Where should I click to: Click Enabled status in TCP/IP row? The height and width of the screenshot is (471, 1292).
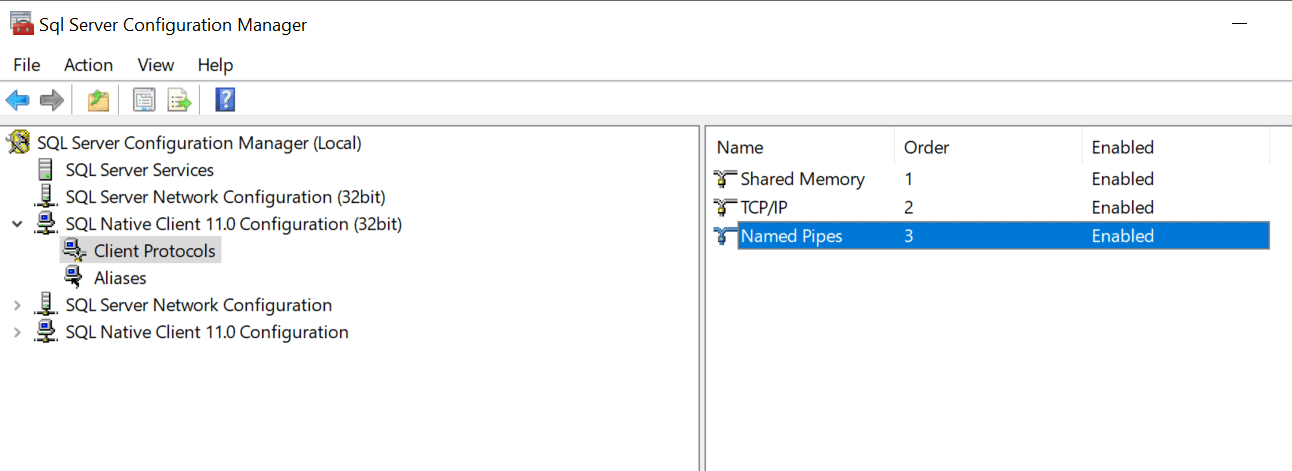pyautogui.click(x=1122, y=208)
